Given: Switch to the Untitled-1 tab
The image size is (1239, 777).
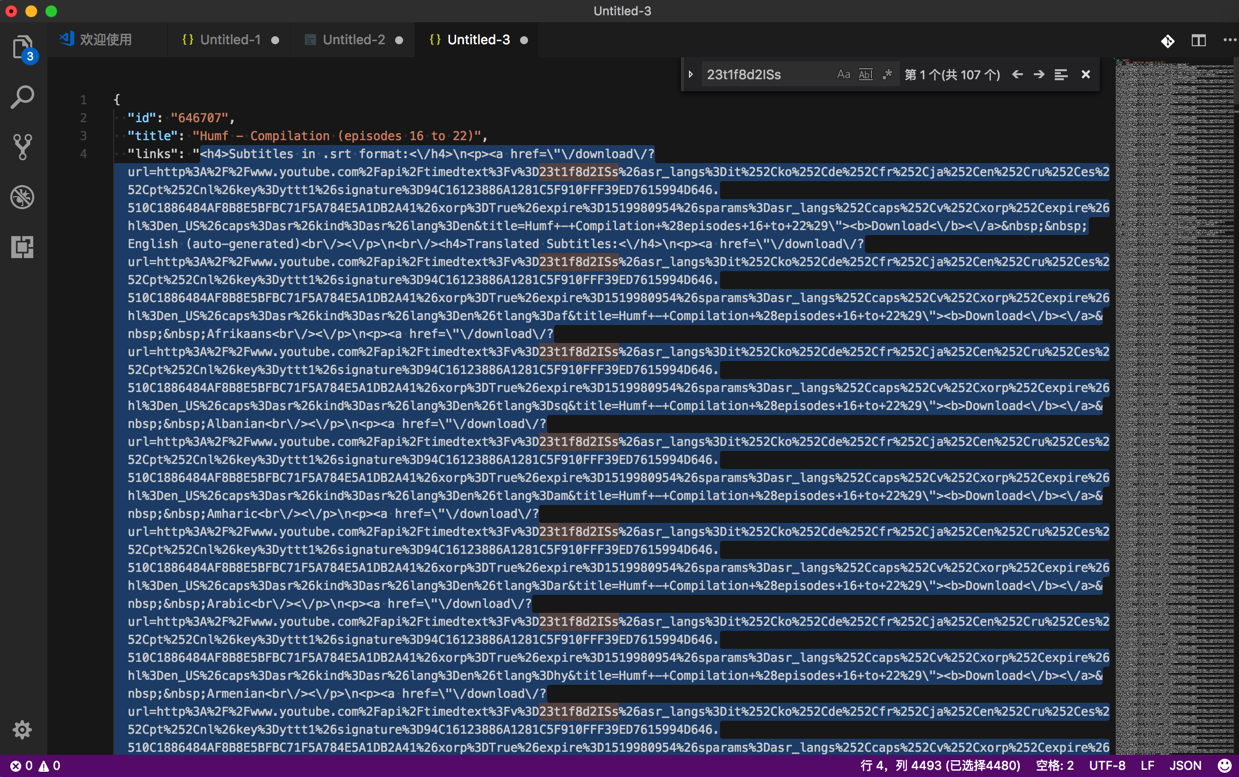Looking at the screenshot, I should coord(230,40).
